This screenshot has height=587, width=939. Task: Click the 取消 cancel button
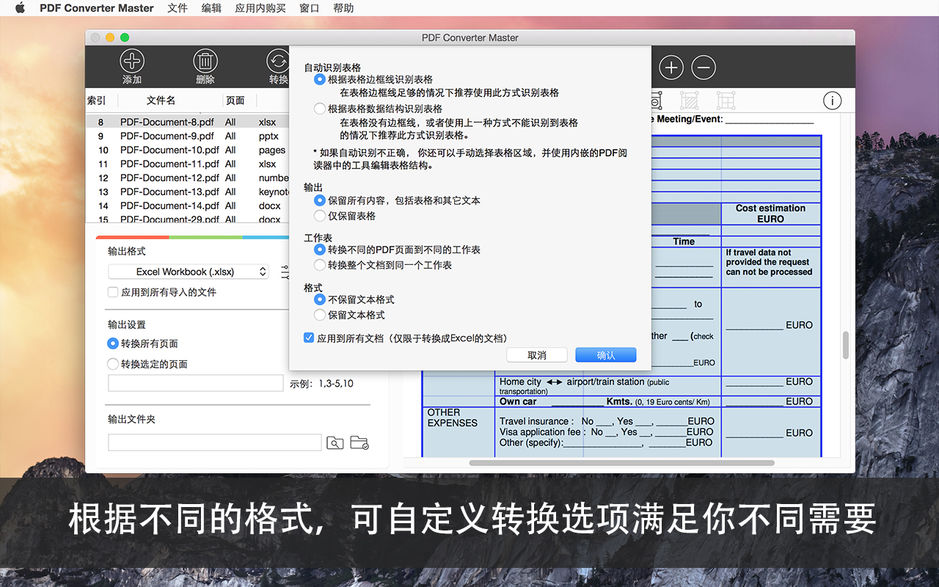click(537, 354)
